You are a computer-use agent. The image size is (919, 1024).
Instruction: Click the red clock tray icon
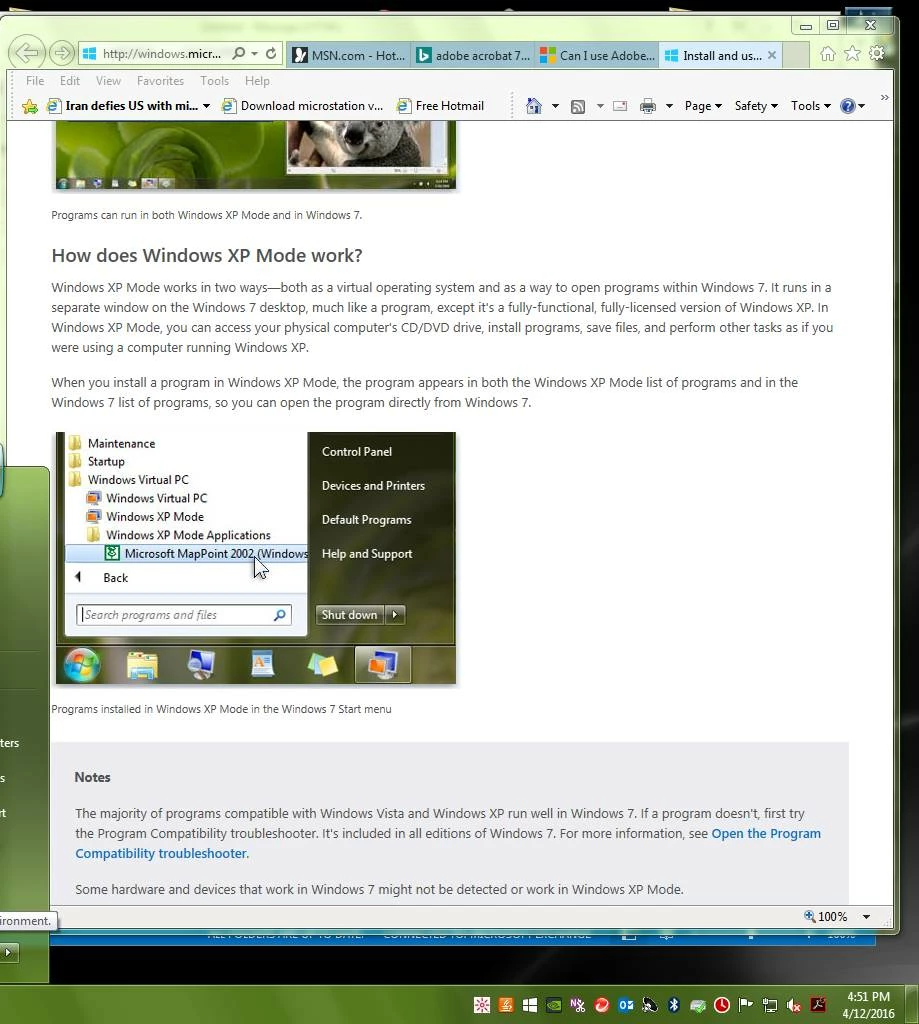click(x=722, y=1005)
